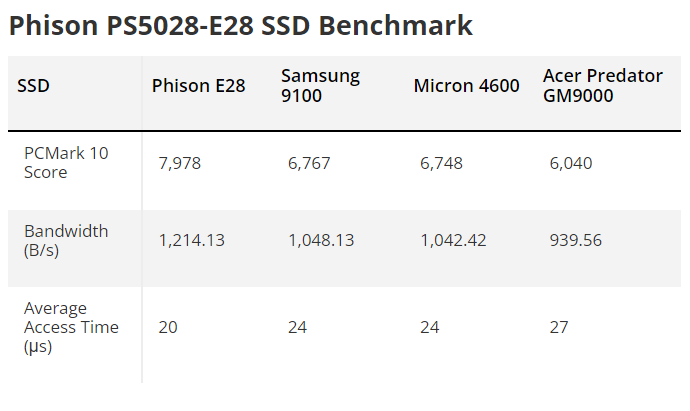Click the Phison PS5028-E28 SSD Benchmark title
Screen dimensions: 690x411
[240, 26]
